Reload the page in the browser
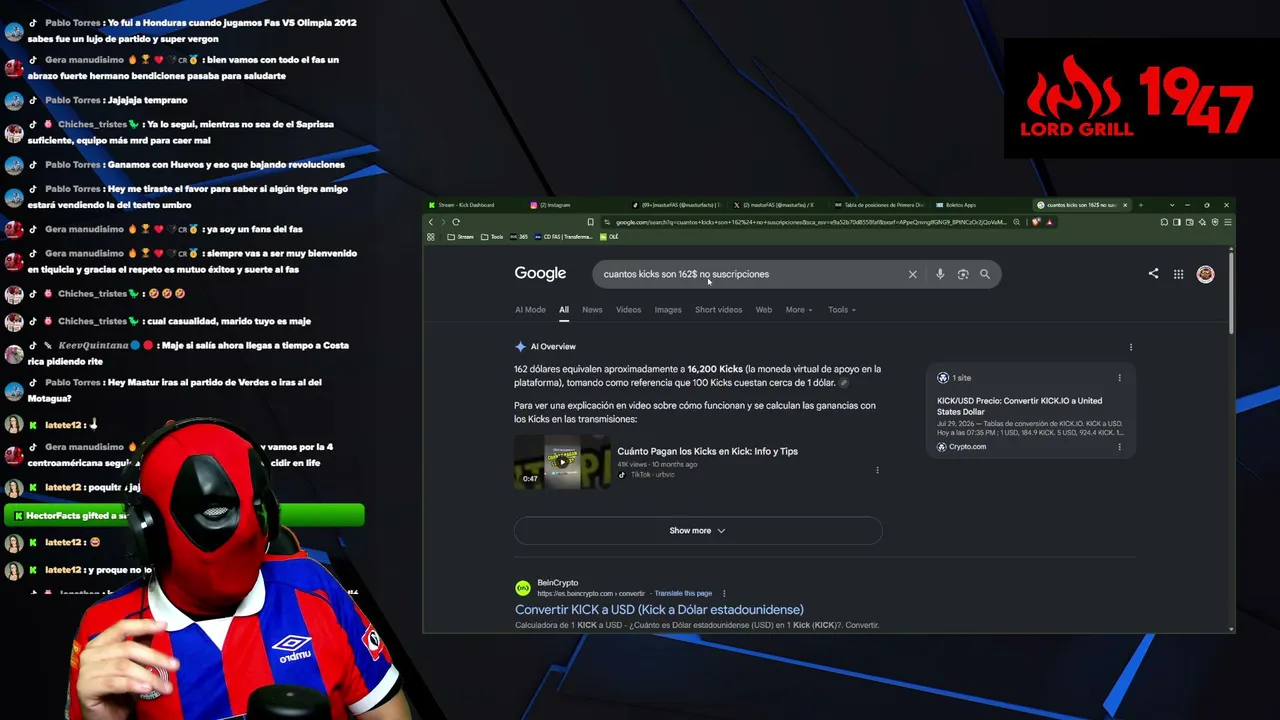This screenshot has width=1280, height=720. [x=456, y=222]
